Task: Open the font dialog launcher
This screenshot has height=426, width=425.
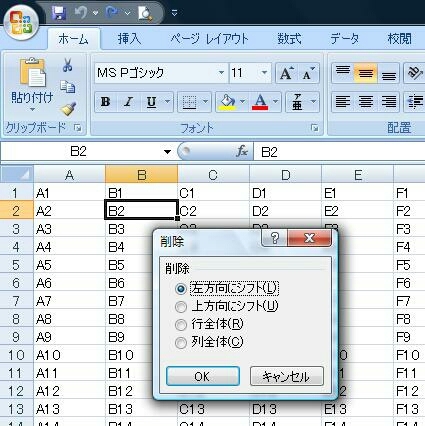Action: pos(314,128)
